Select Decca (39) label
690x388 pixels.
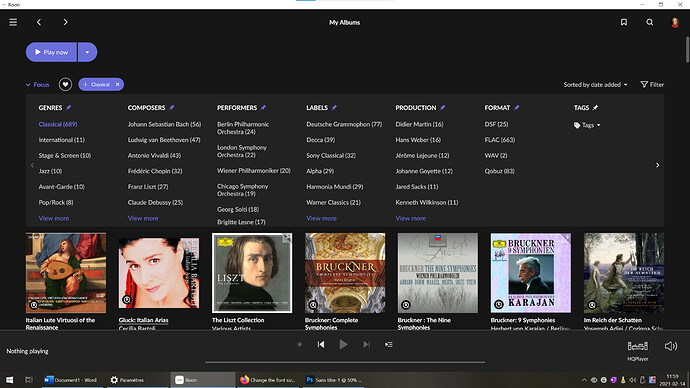click(x=320, y=140)
